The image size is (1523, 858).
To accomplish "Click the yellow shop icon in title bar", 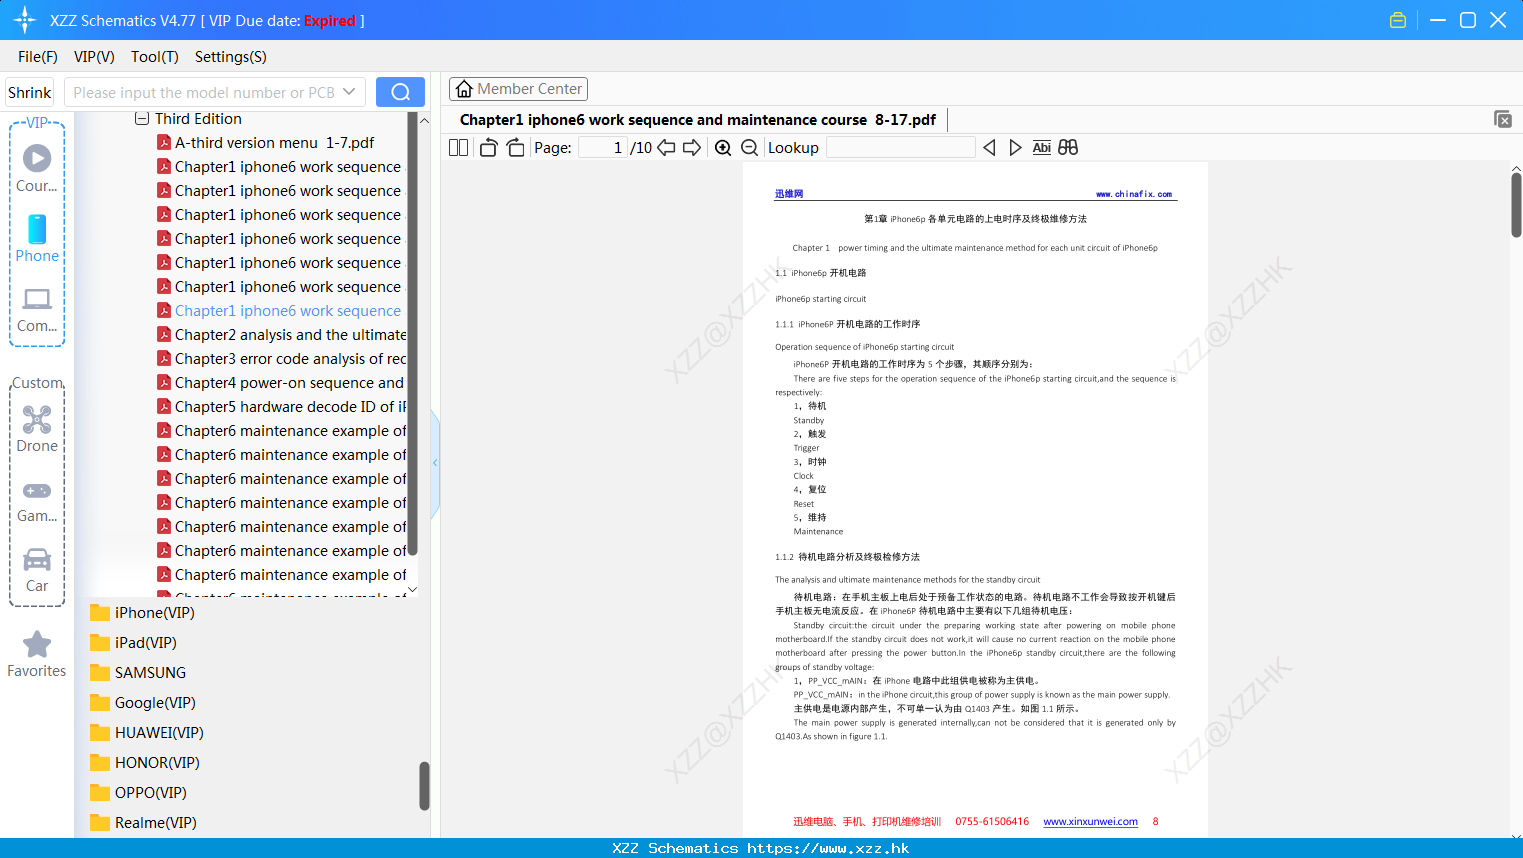I will click(1398, 20).
